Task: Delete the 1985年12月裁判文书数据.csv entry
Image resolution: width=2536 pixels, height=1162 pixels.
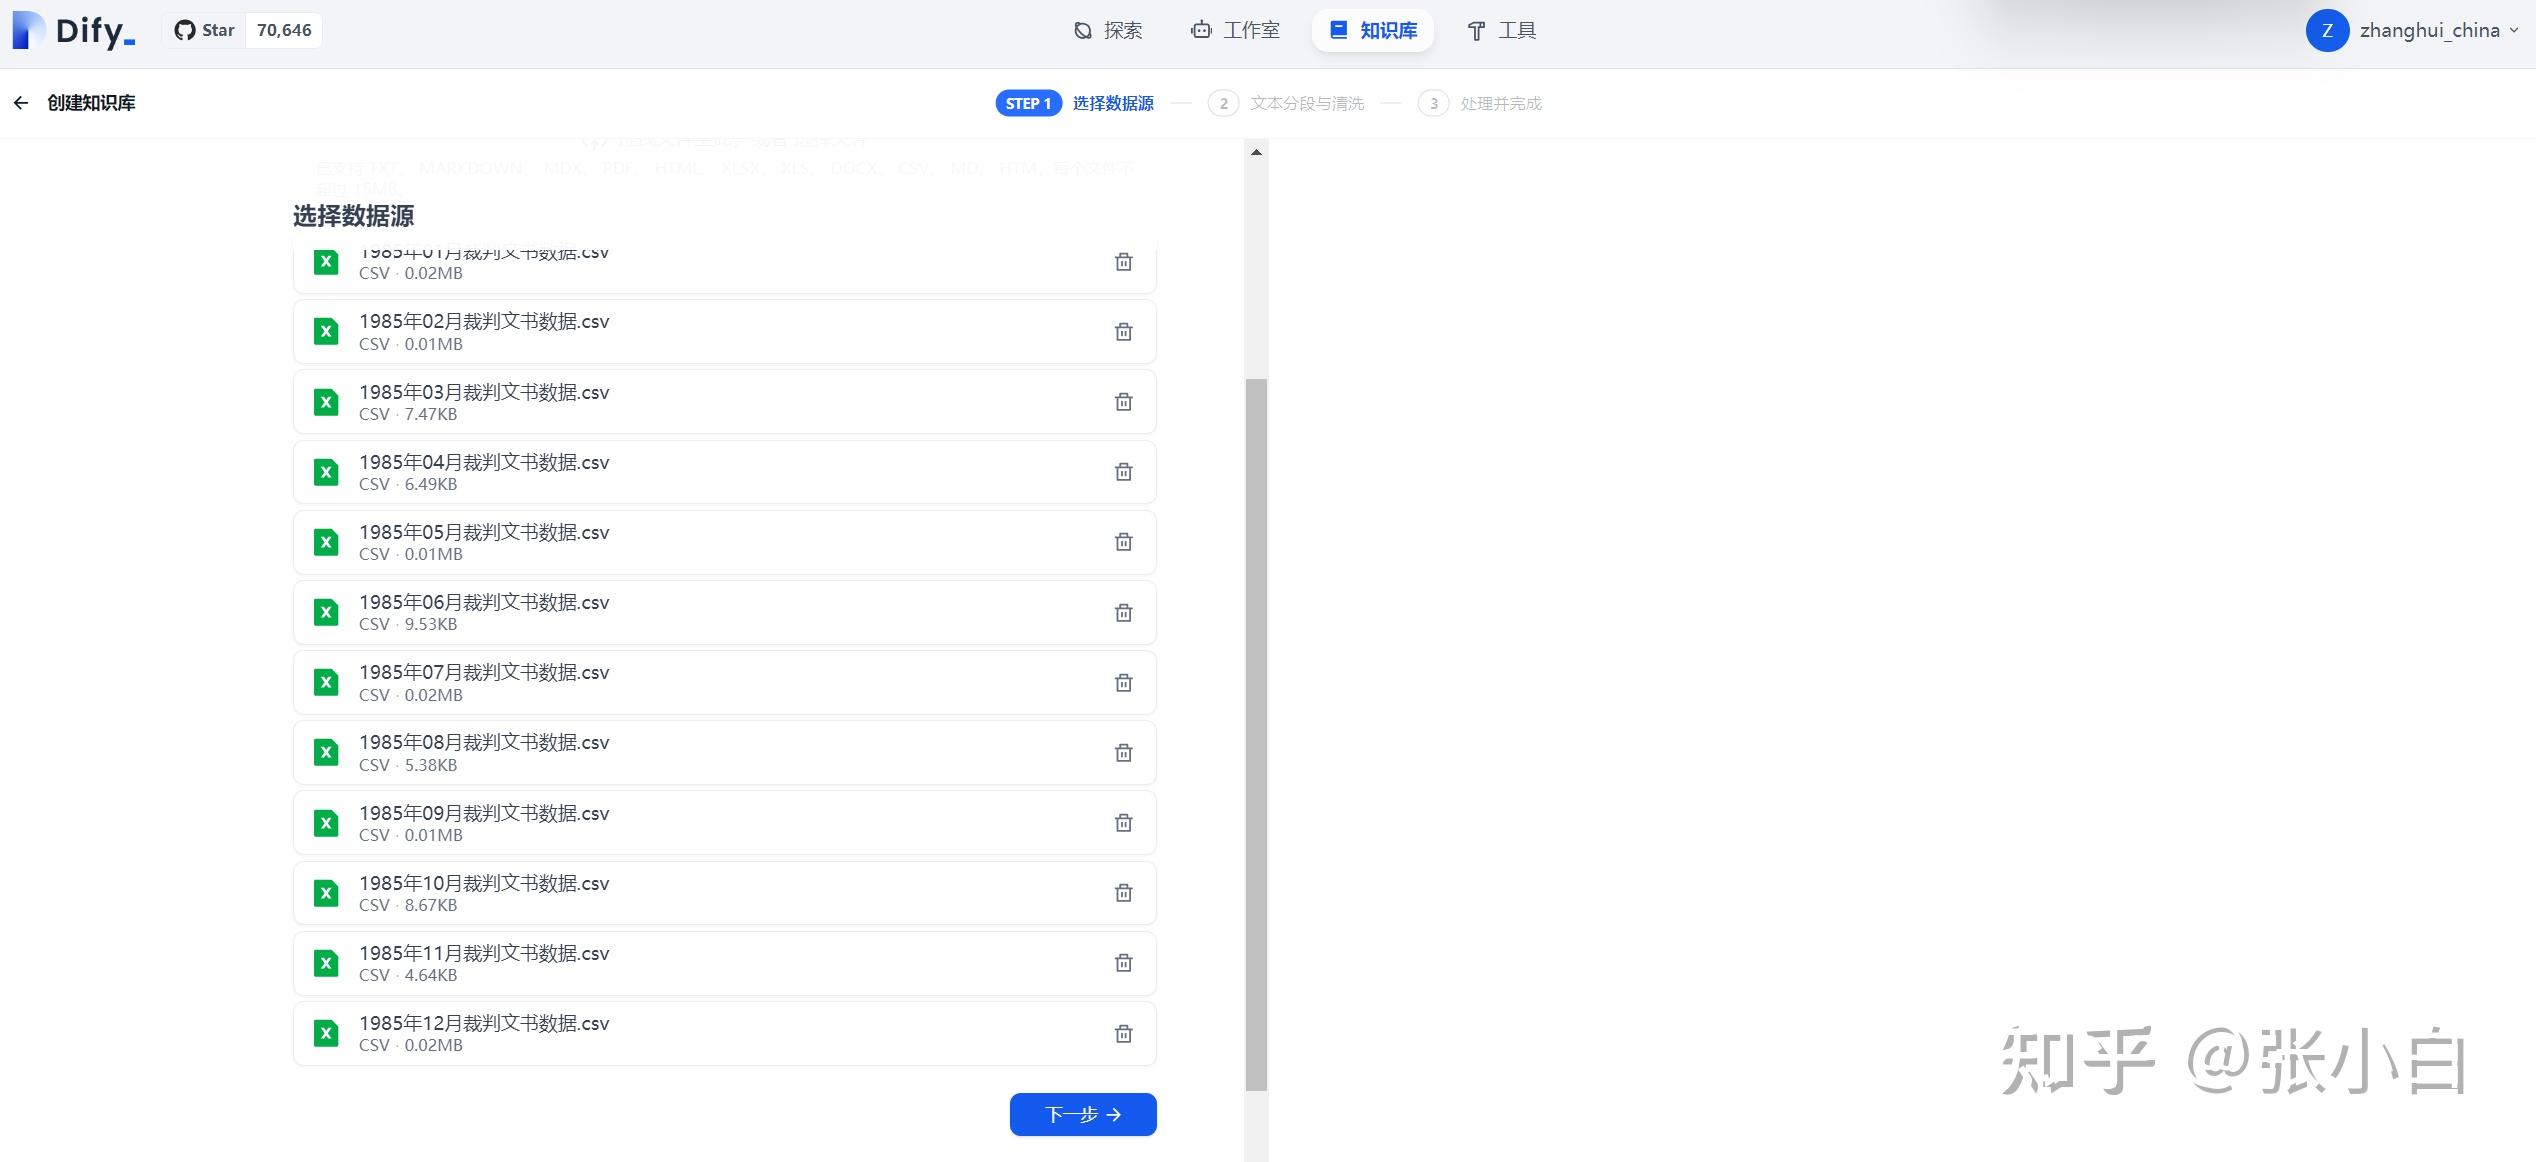Action: point(1123,1034)
